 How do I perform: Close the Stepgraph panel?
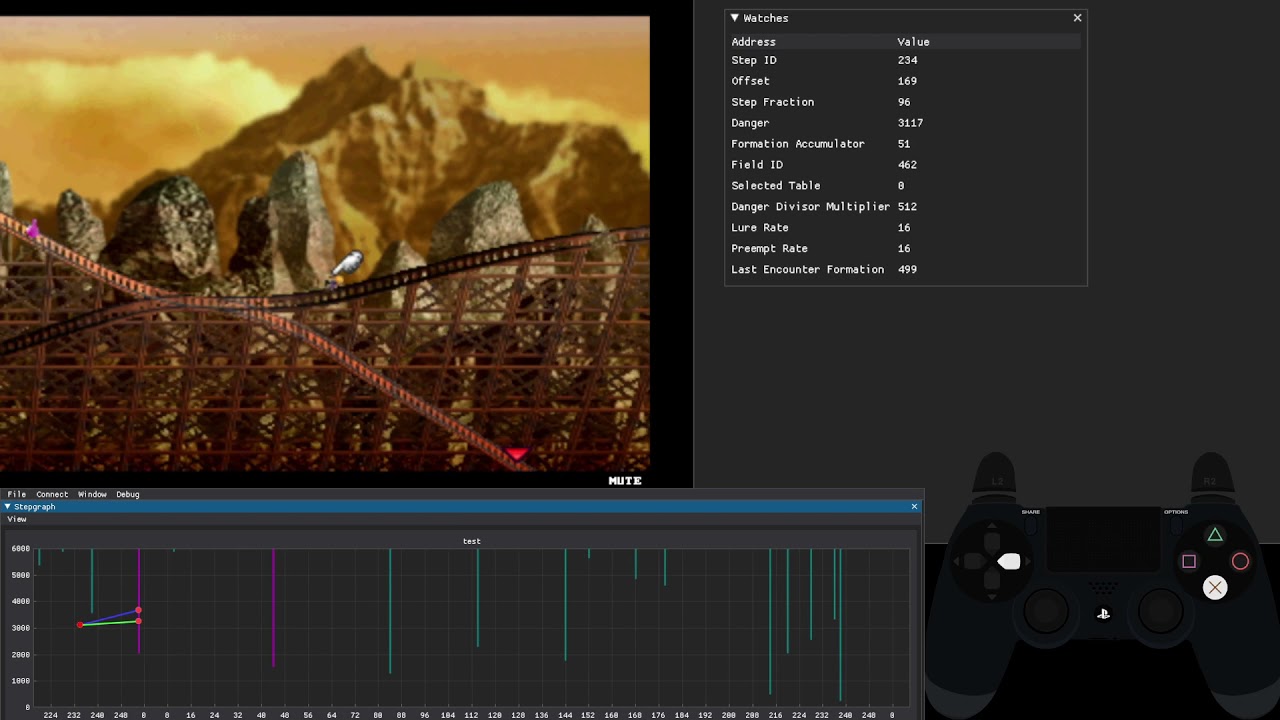click(x=914, y=507)
